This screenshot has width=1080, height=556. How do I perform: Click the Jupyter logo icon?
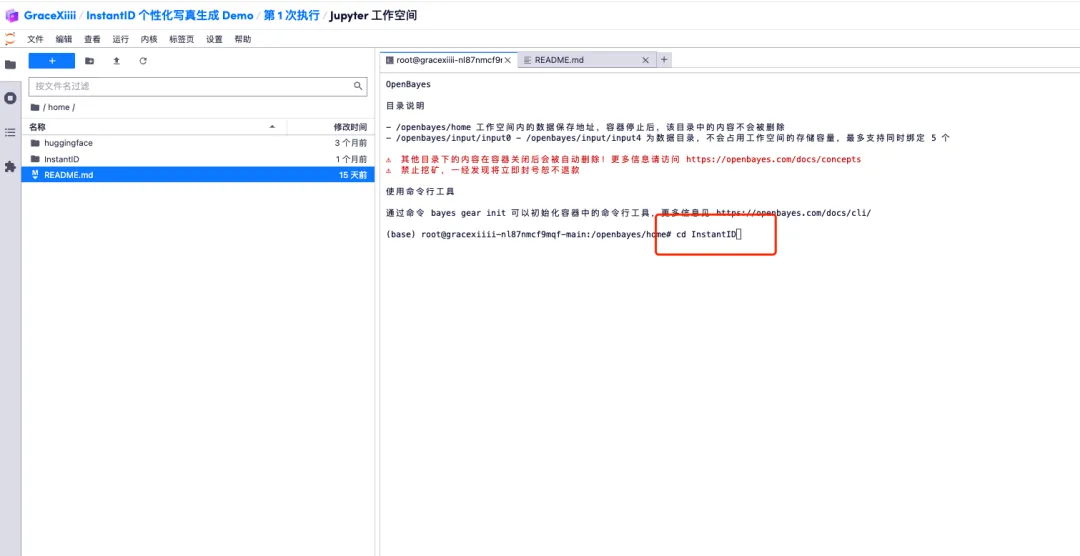pyautogui.click(x=10, y=39)
